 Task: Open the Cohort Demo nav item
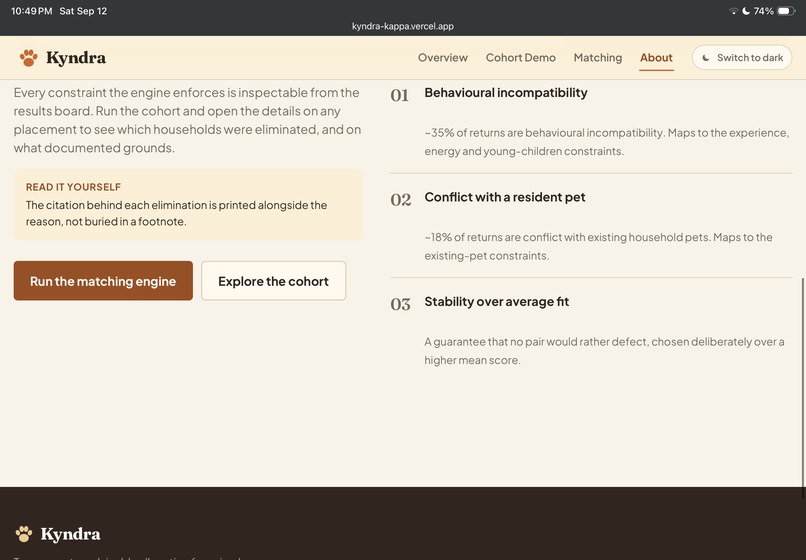coord(521,58)
